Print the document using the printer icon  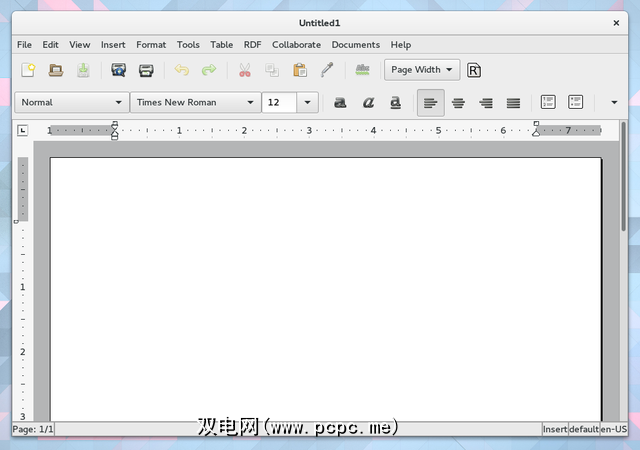(x=146, y=70)
